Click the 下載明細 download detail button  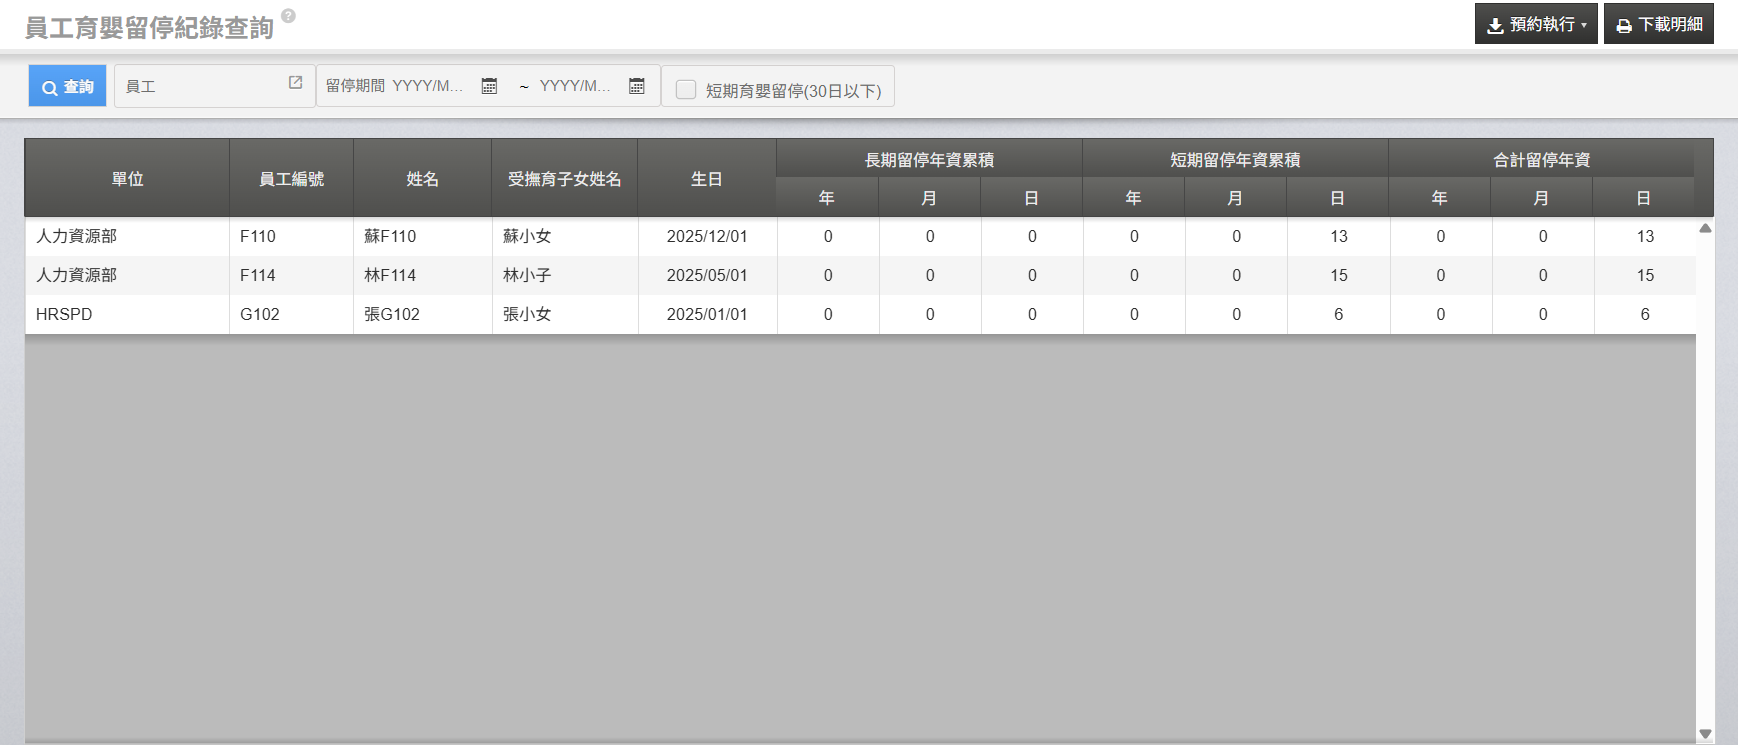(1658, 24)
